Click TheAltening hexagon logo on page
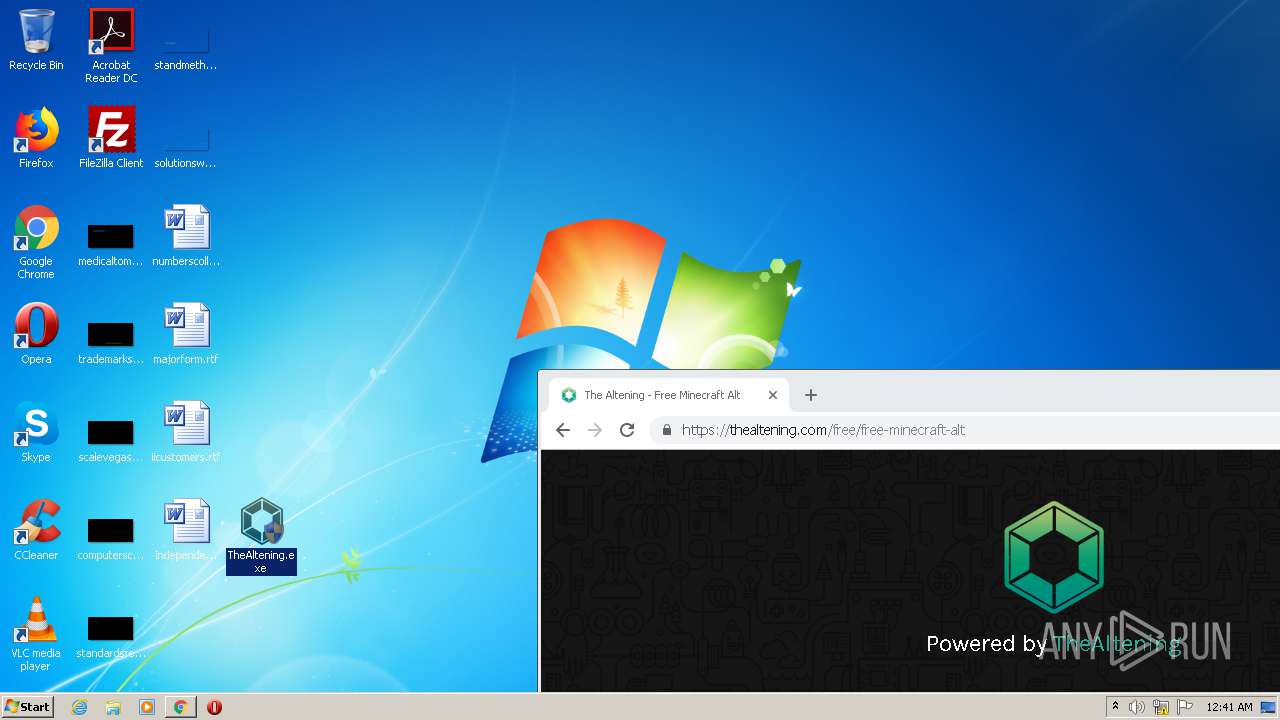 [x=1054, y=557]
